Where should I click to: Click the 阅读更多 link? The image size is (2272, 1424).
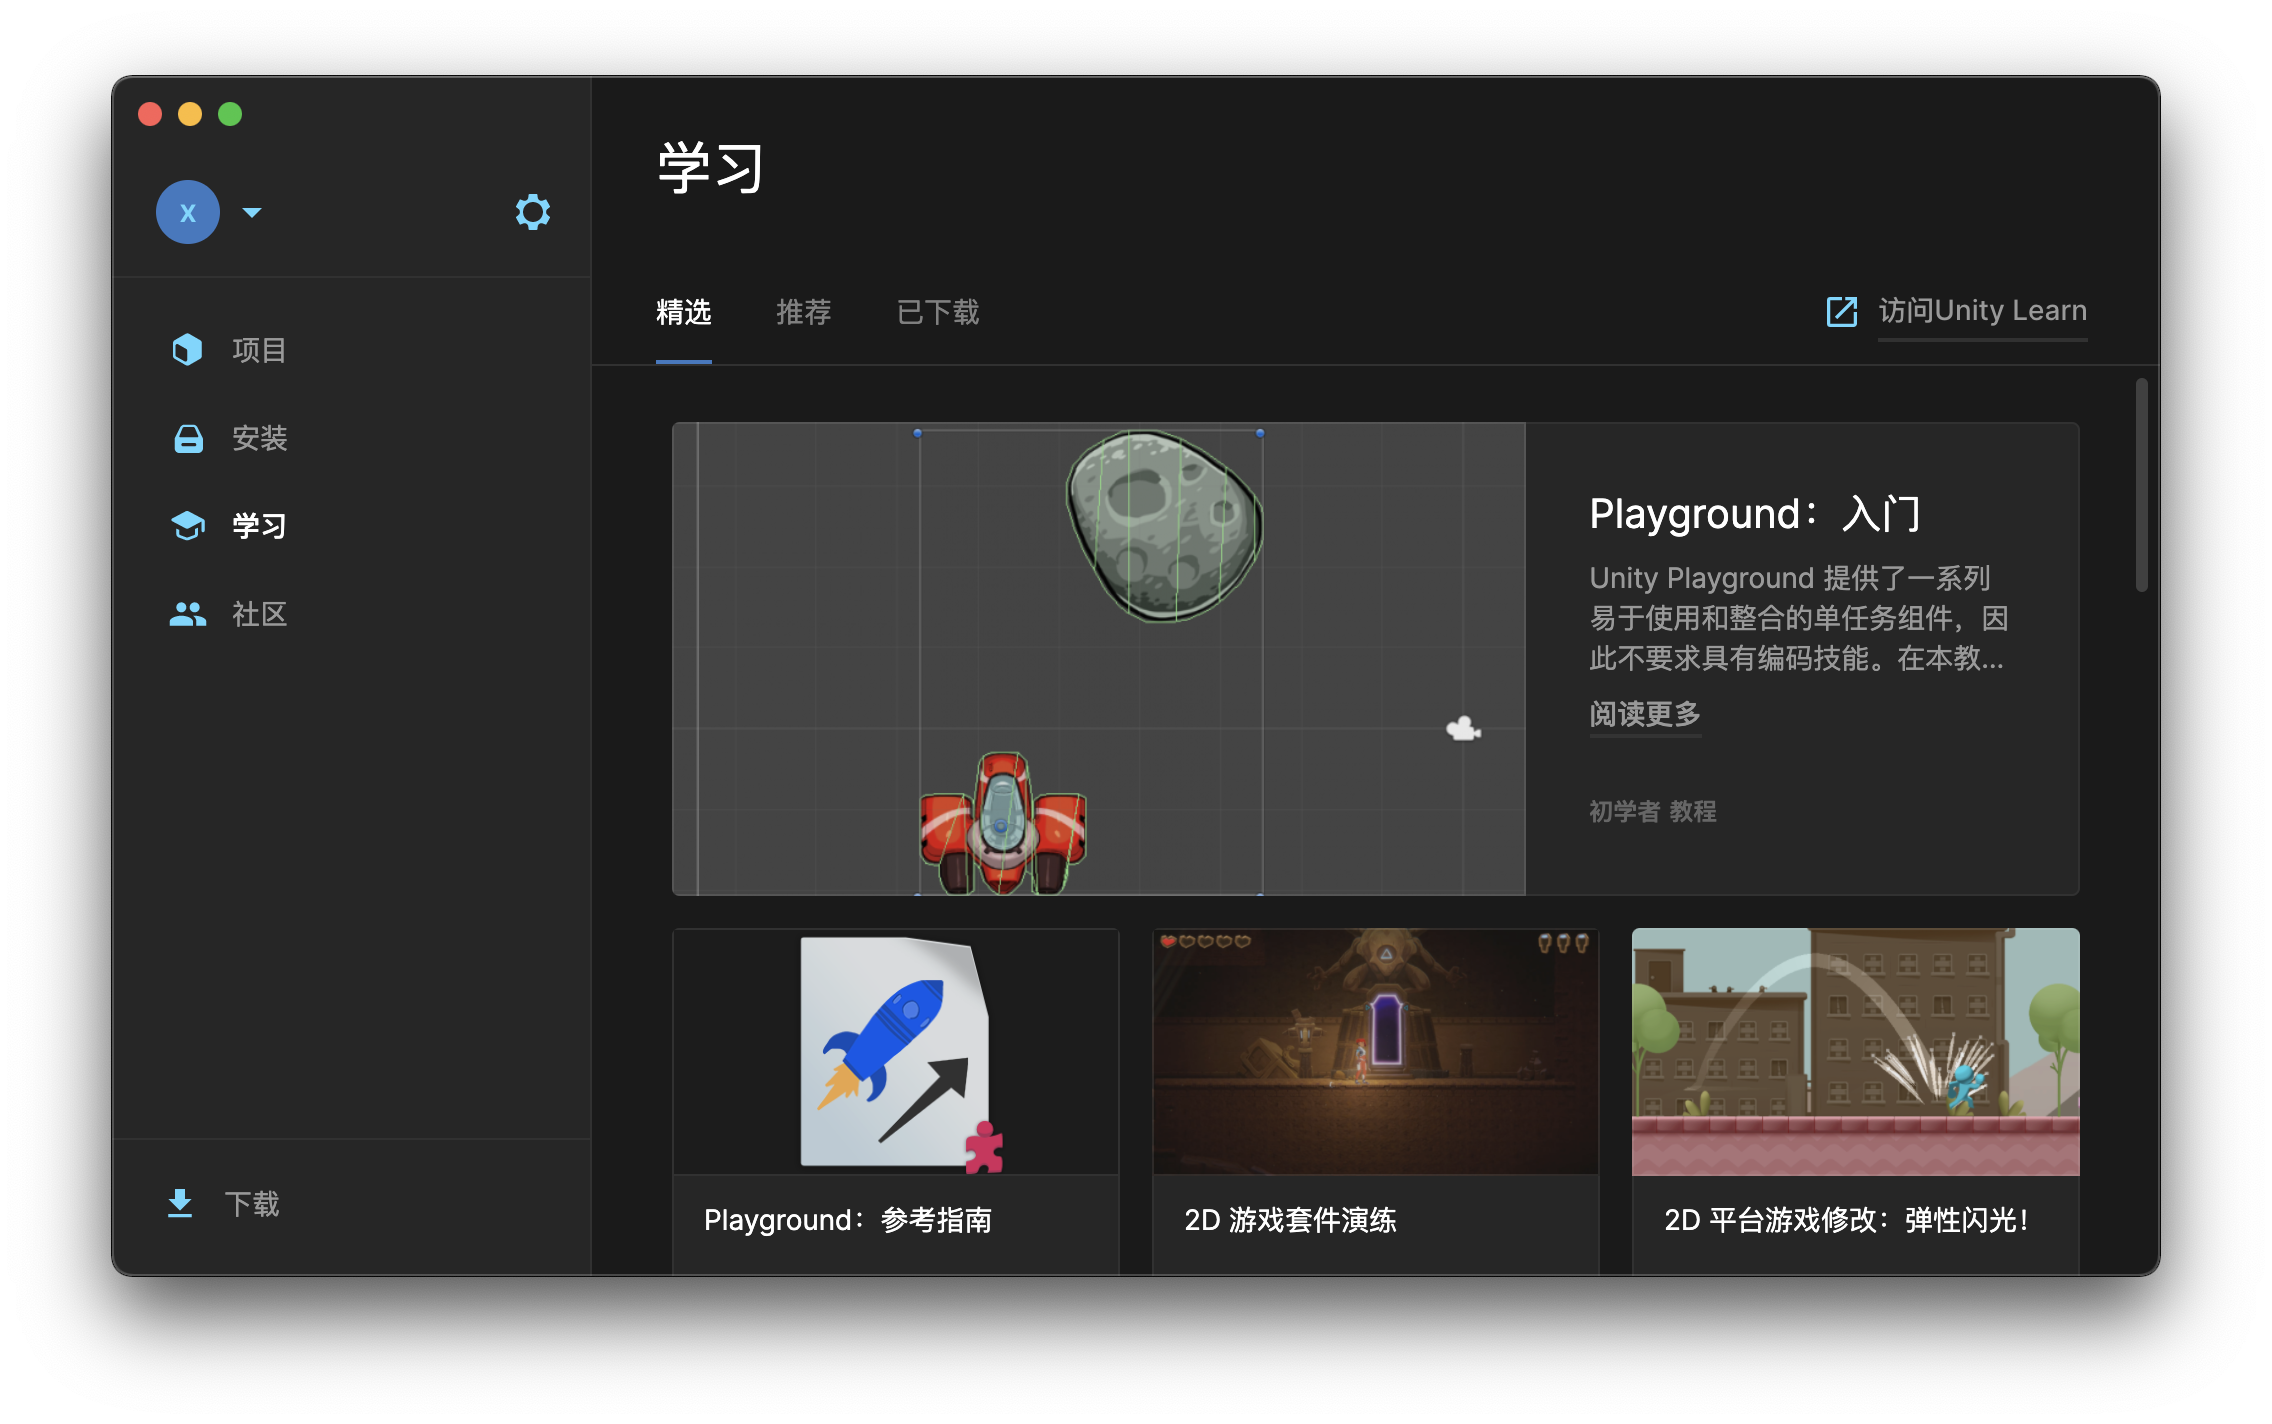click(1645, 714)
